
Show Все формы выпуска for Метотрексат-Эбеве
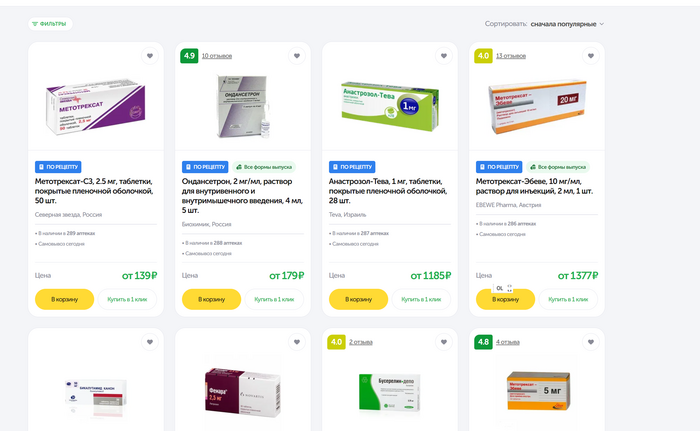point(558,167)
